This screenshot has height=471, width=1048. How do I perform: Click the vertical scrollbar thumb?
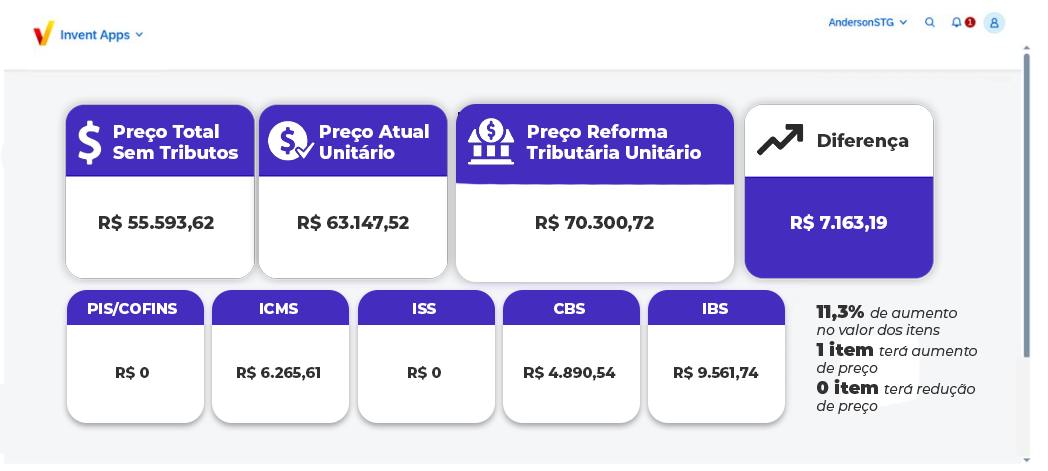click(x=1027, y=204)
